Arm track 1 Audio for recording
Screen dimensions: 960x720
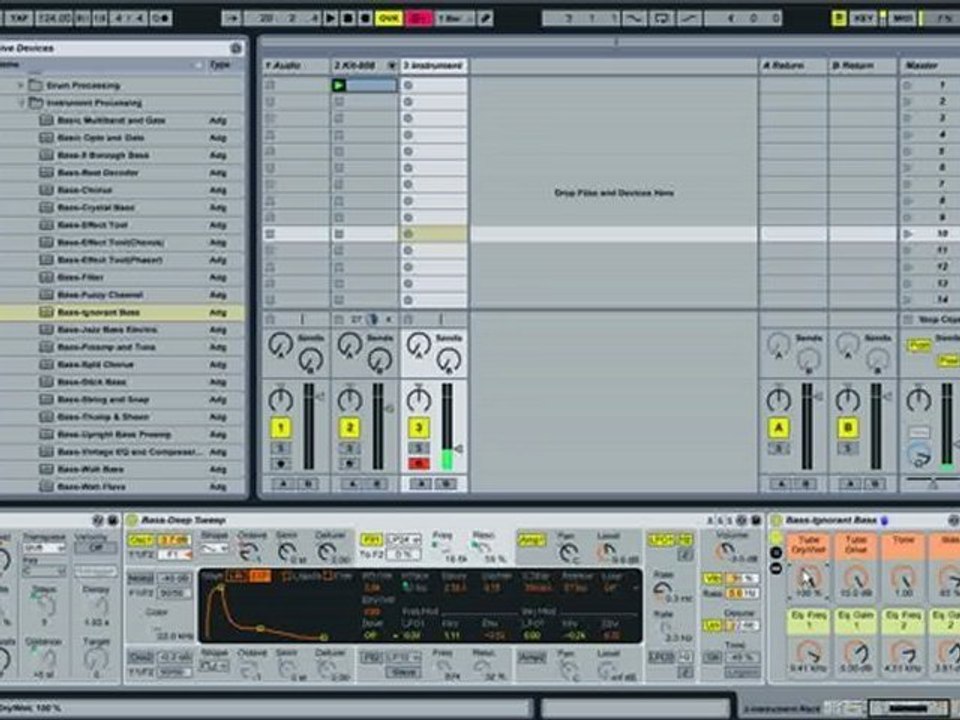pos(280,463)
